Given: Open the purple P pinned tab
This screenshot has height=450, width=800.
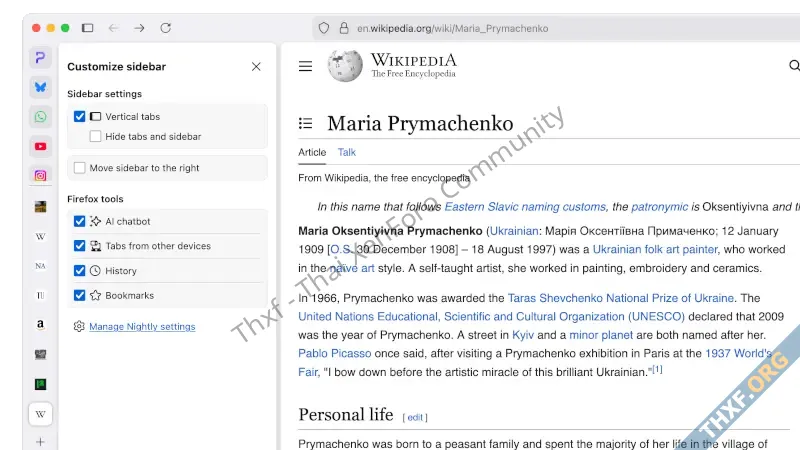Looking at the screenshot, I should (40, 58).
